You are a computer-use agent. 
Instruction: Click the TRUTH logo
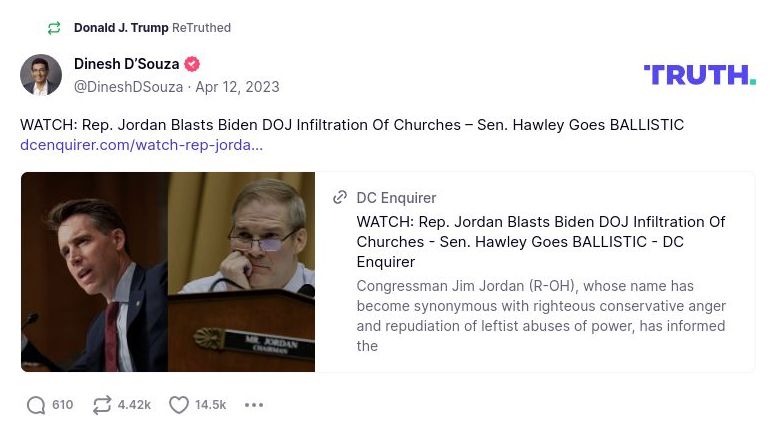tap(699, 75)
